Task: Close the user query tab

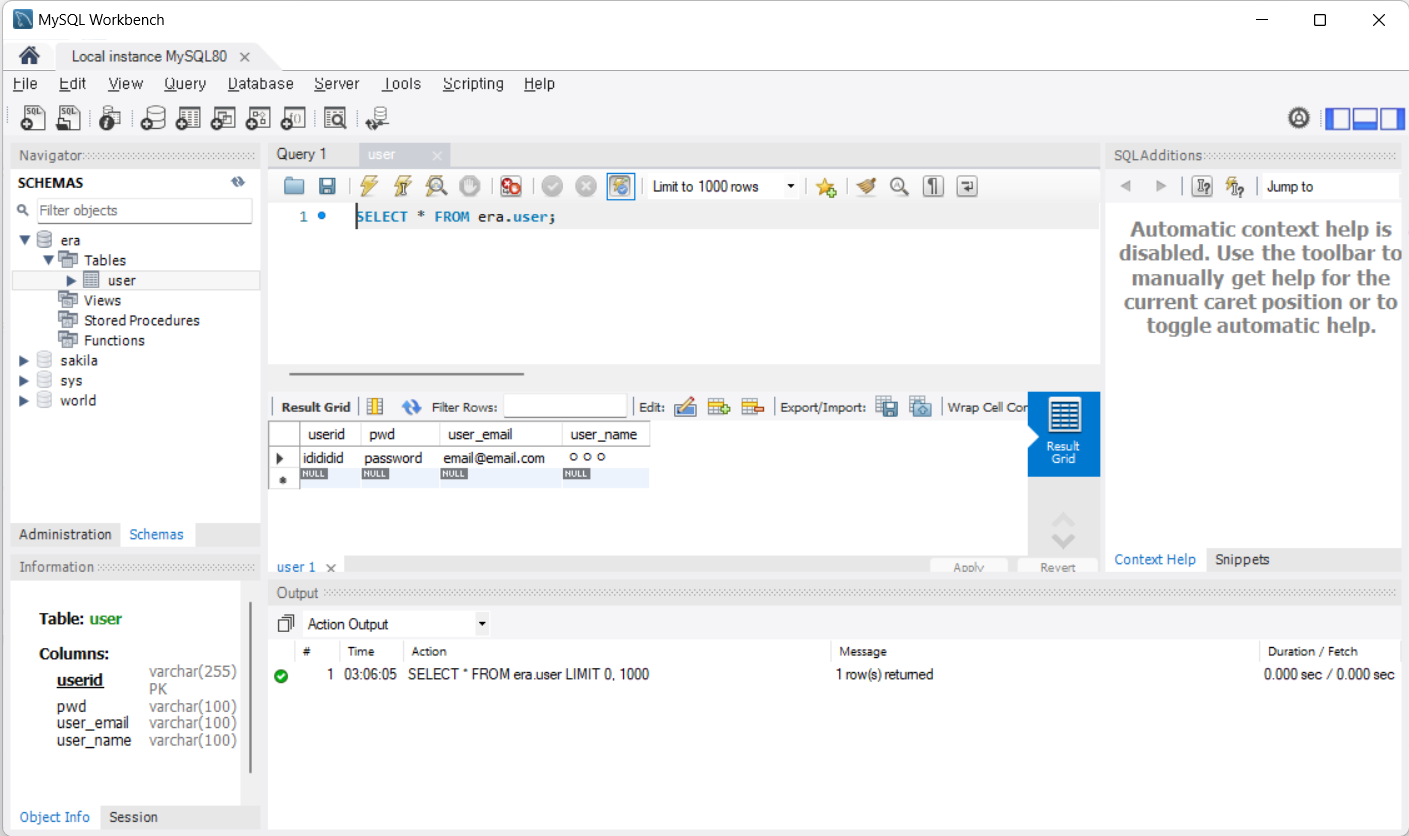Action: [x=437, y=156]
